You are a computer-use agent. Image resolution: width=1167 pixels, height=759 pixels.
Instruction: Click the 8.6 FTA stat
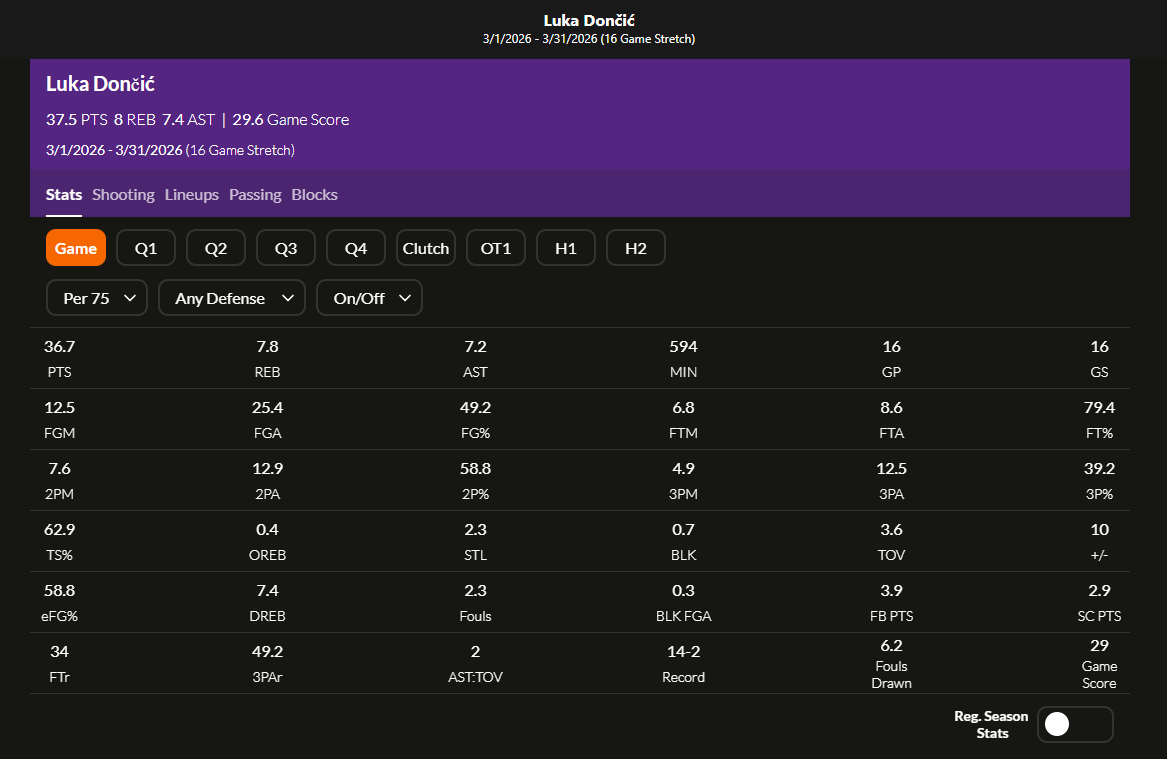click(x=892, y=420)
